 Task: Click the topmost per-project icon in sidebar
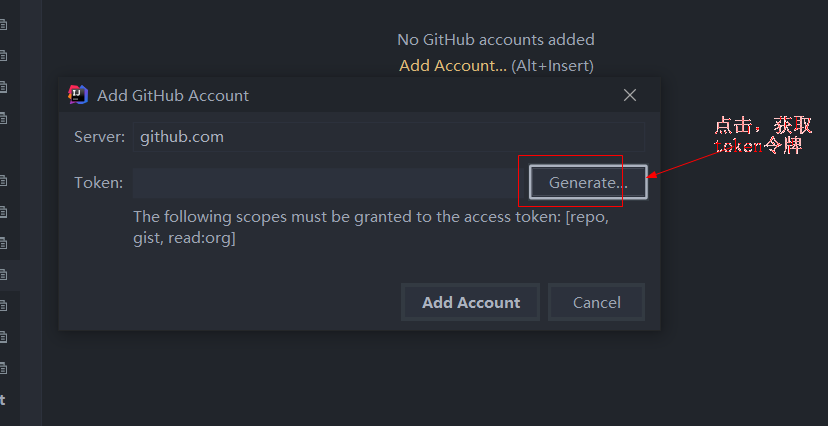[x=3, y=24]
